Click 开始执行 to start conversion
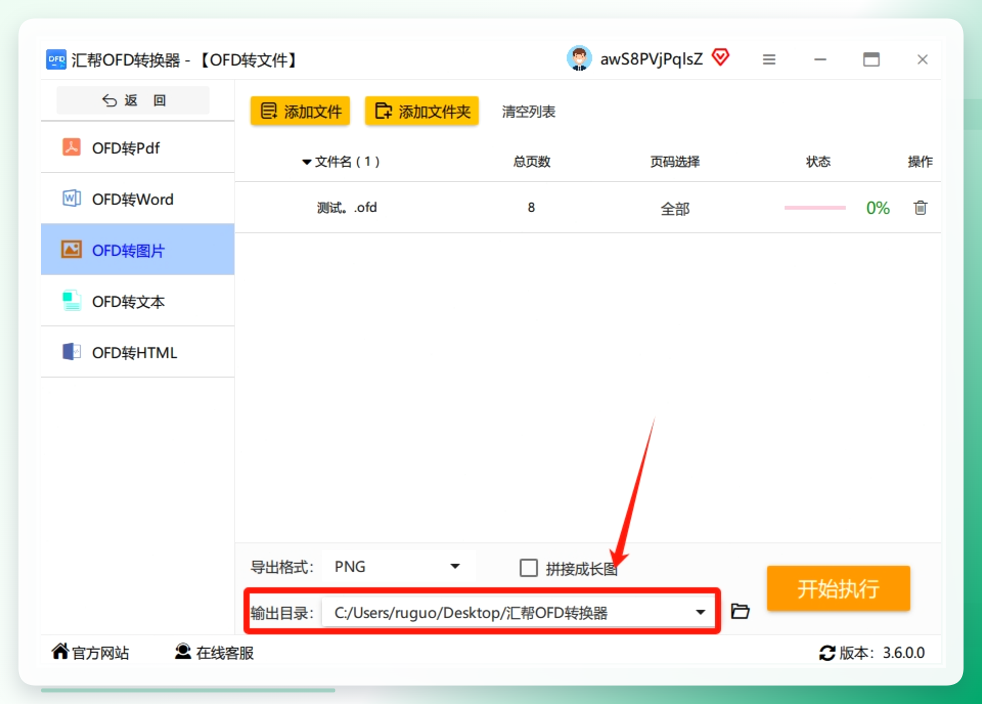The height and width of the screenshot is (704, 982). 839,588
